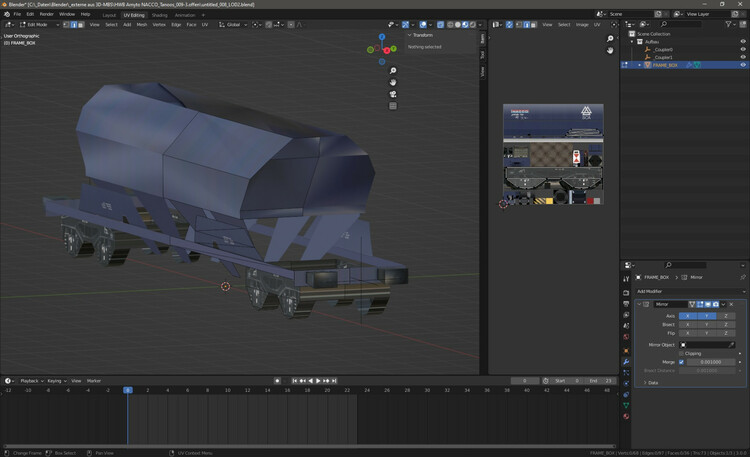Enable the Clipping checkbox

click(x=682, y=354)
